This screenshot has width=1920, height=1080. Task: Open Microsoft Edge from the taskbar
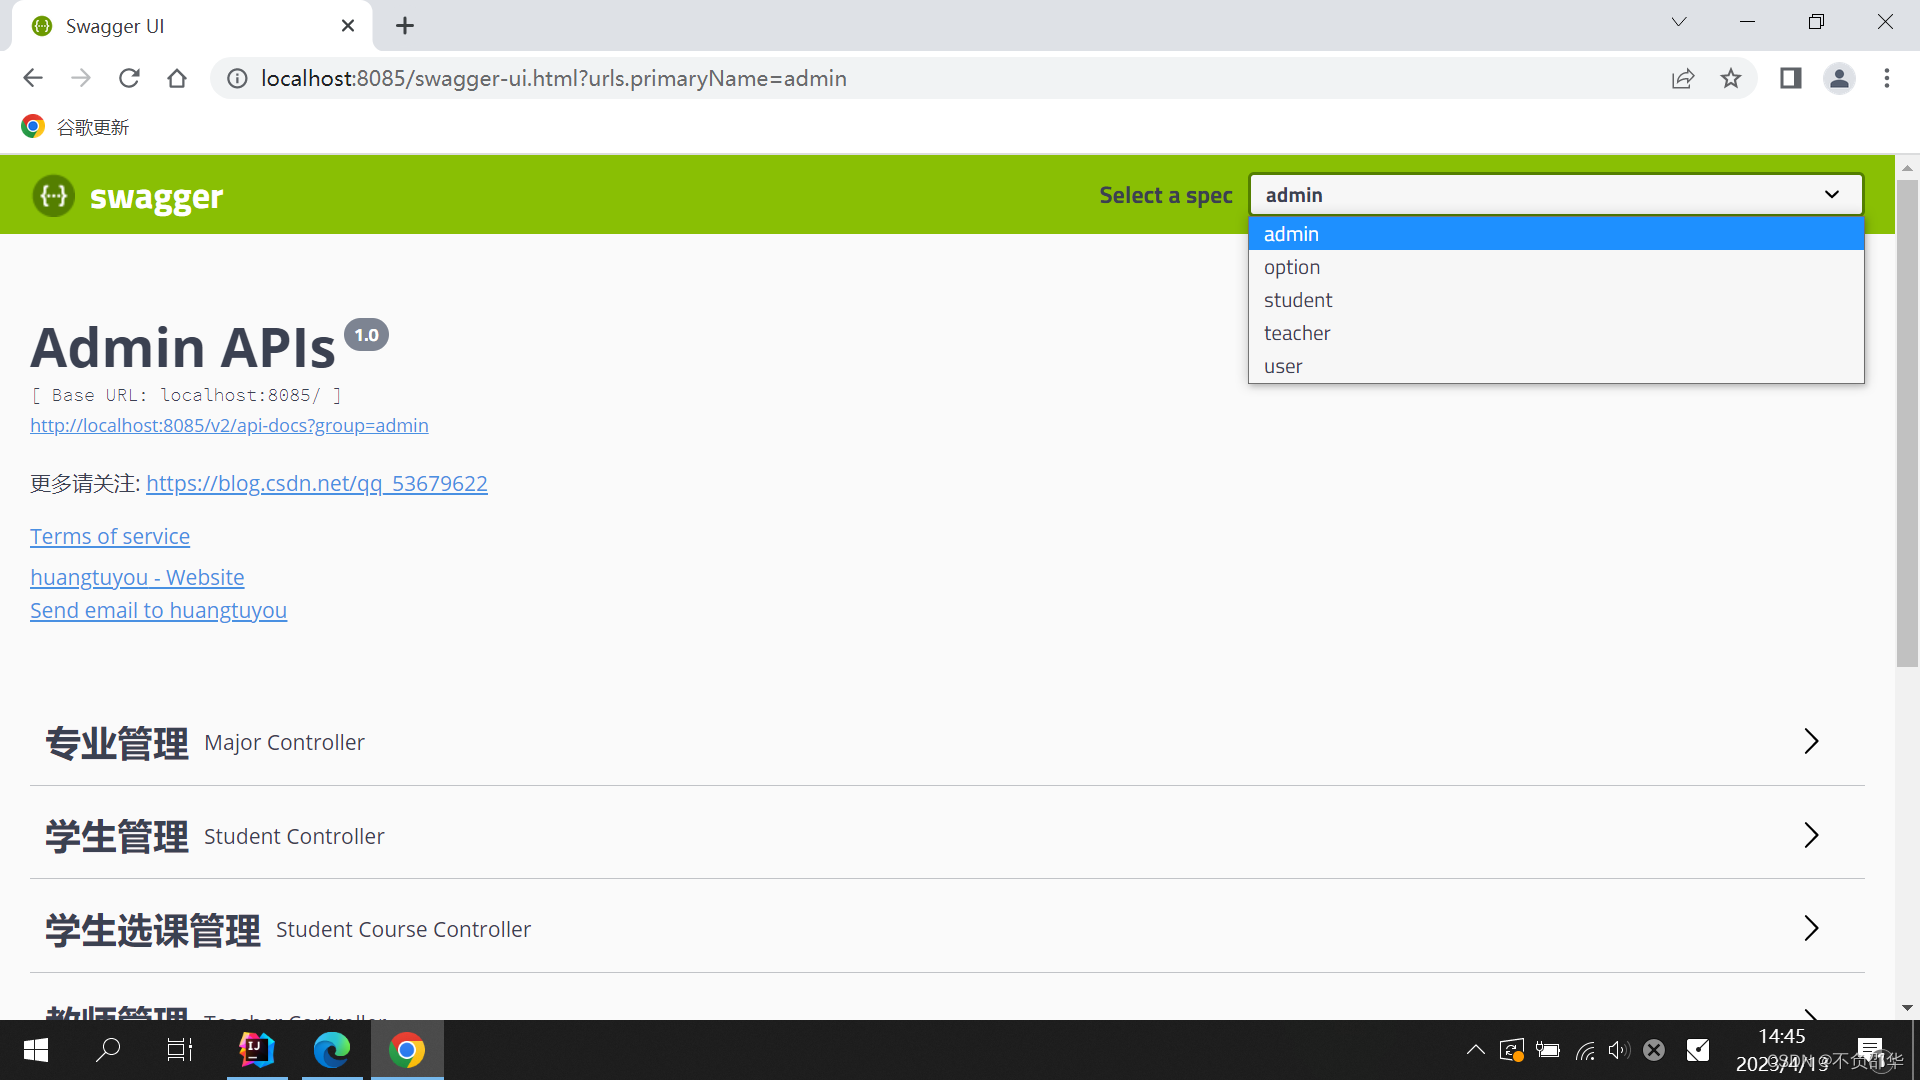click(x=332, y=1050)
